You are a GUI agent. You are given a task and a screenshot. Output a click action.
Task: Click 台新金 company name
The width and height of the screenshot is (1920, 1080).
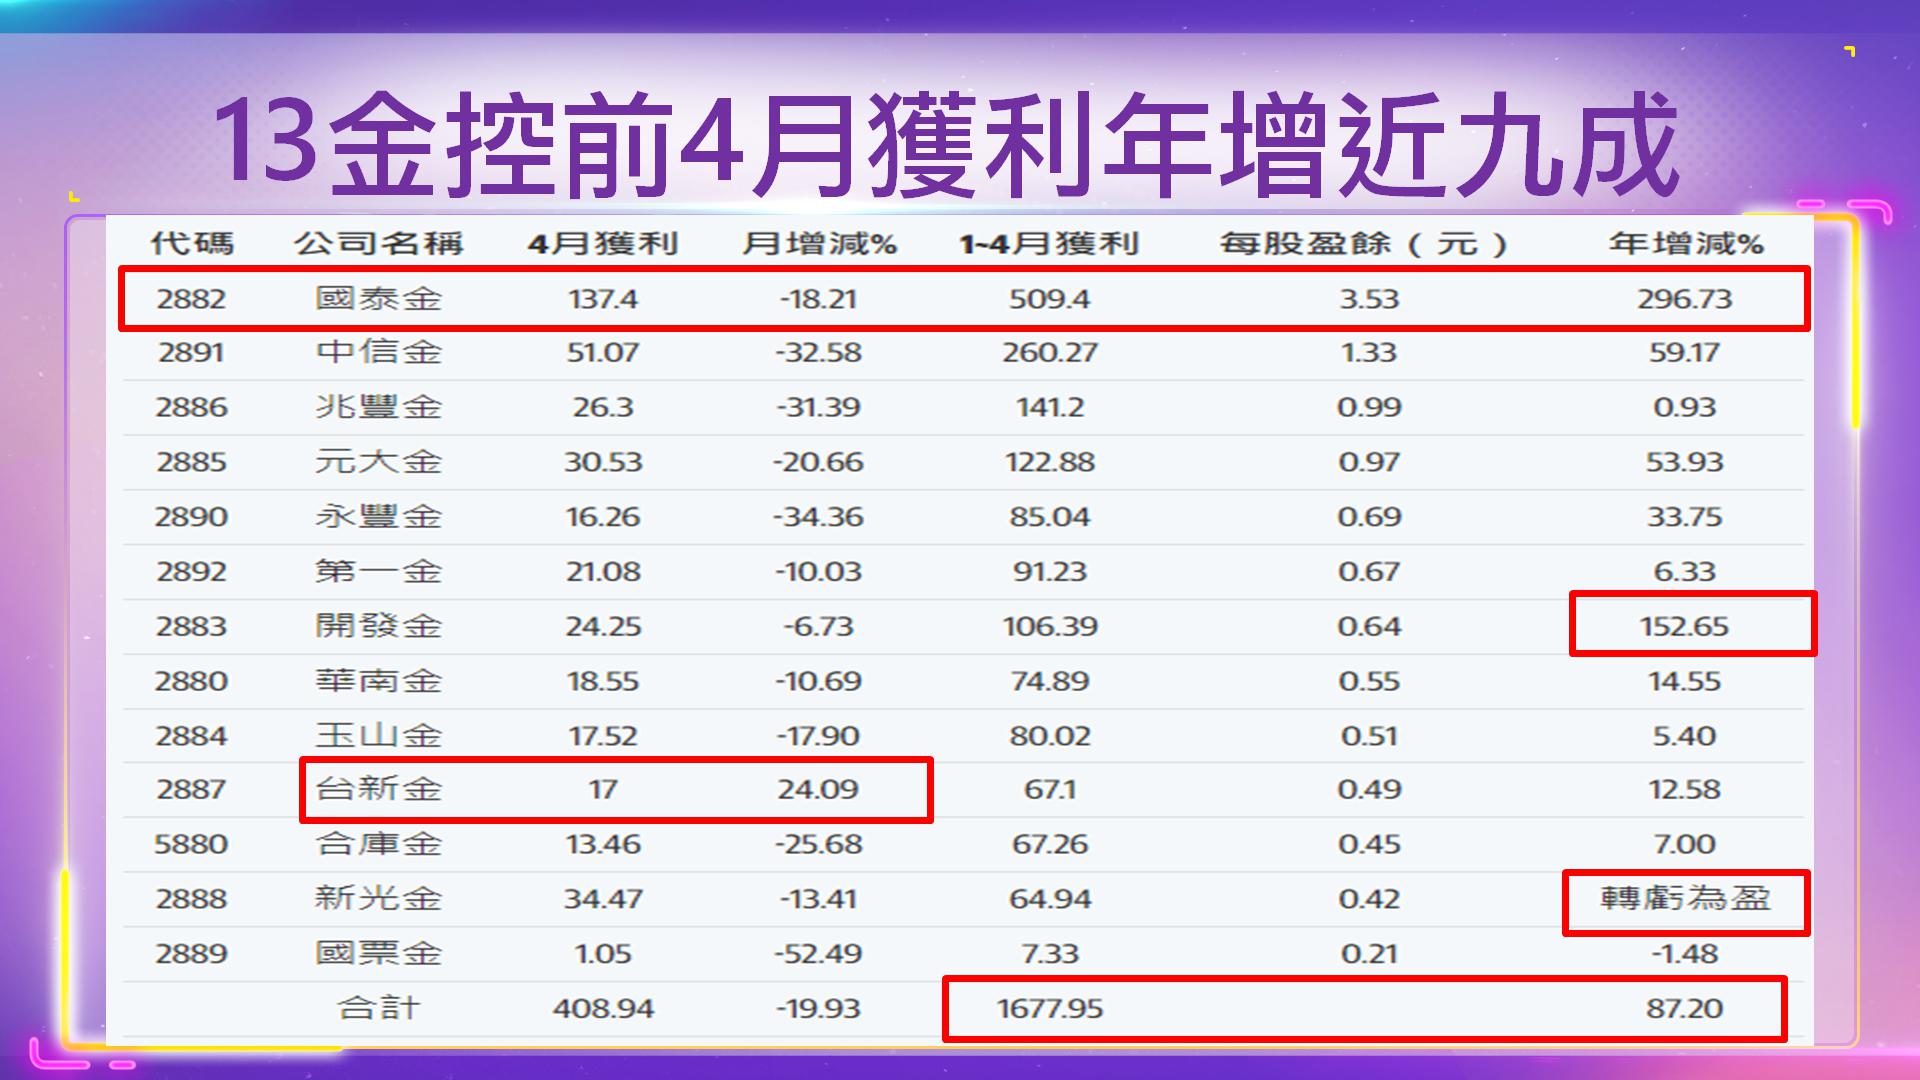378,789
